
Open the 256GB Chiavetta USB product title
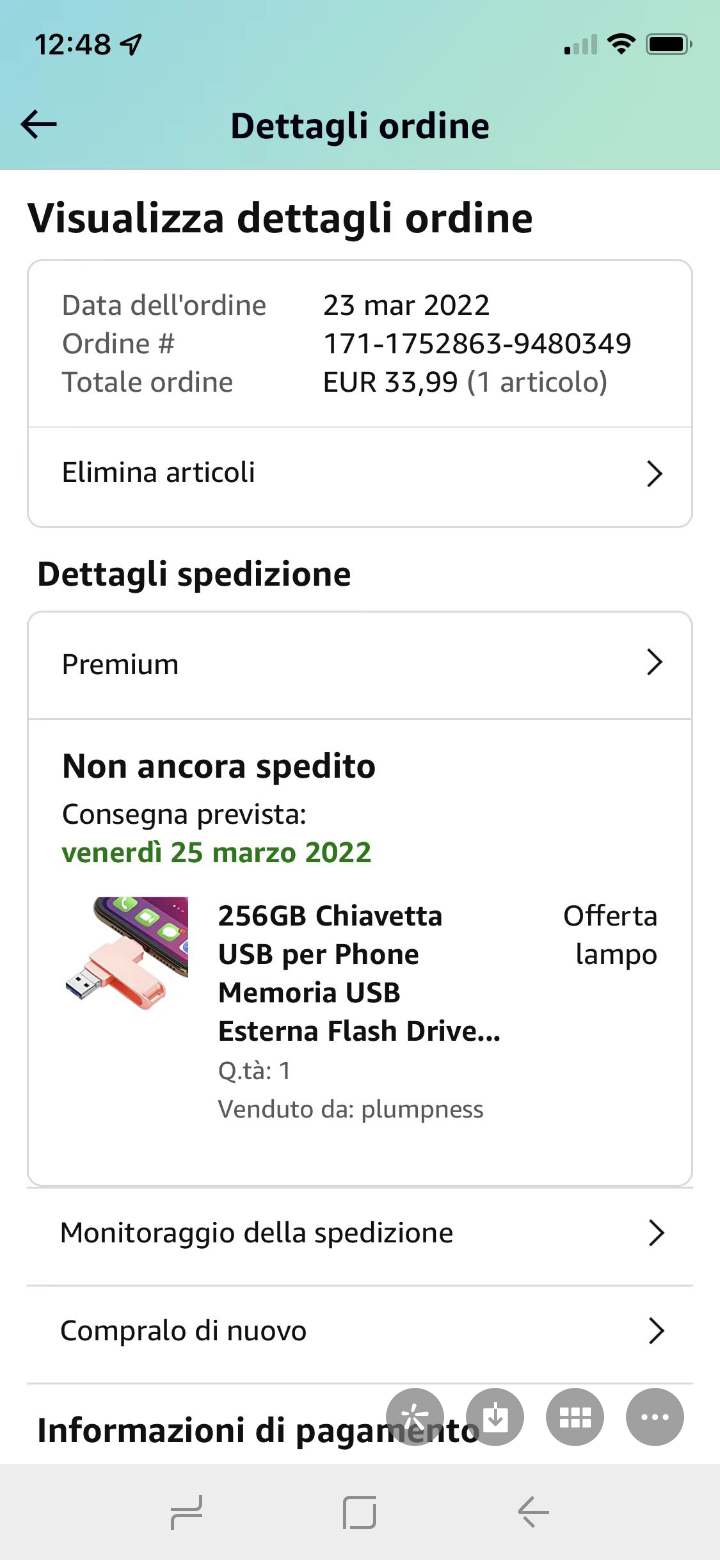point(359,973)
